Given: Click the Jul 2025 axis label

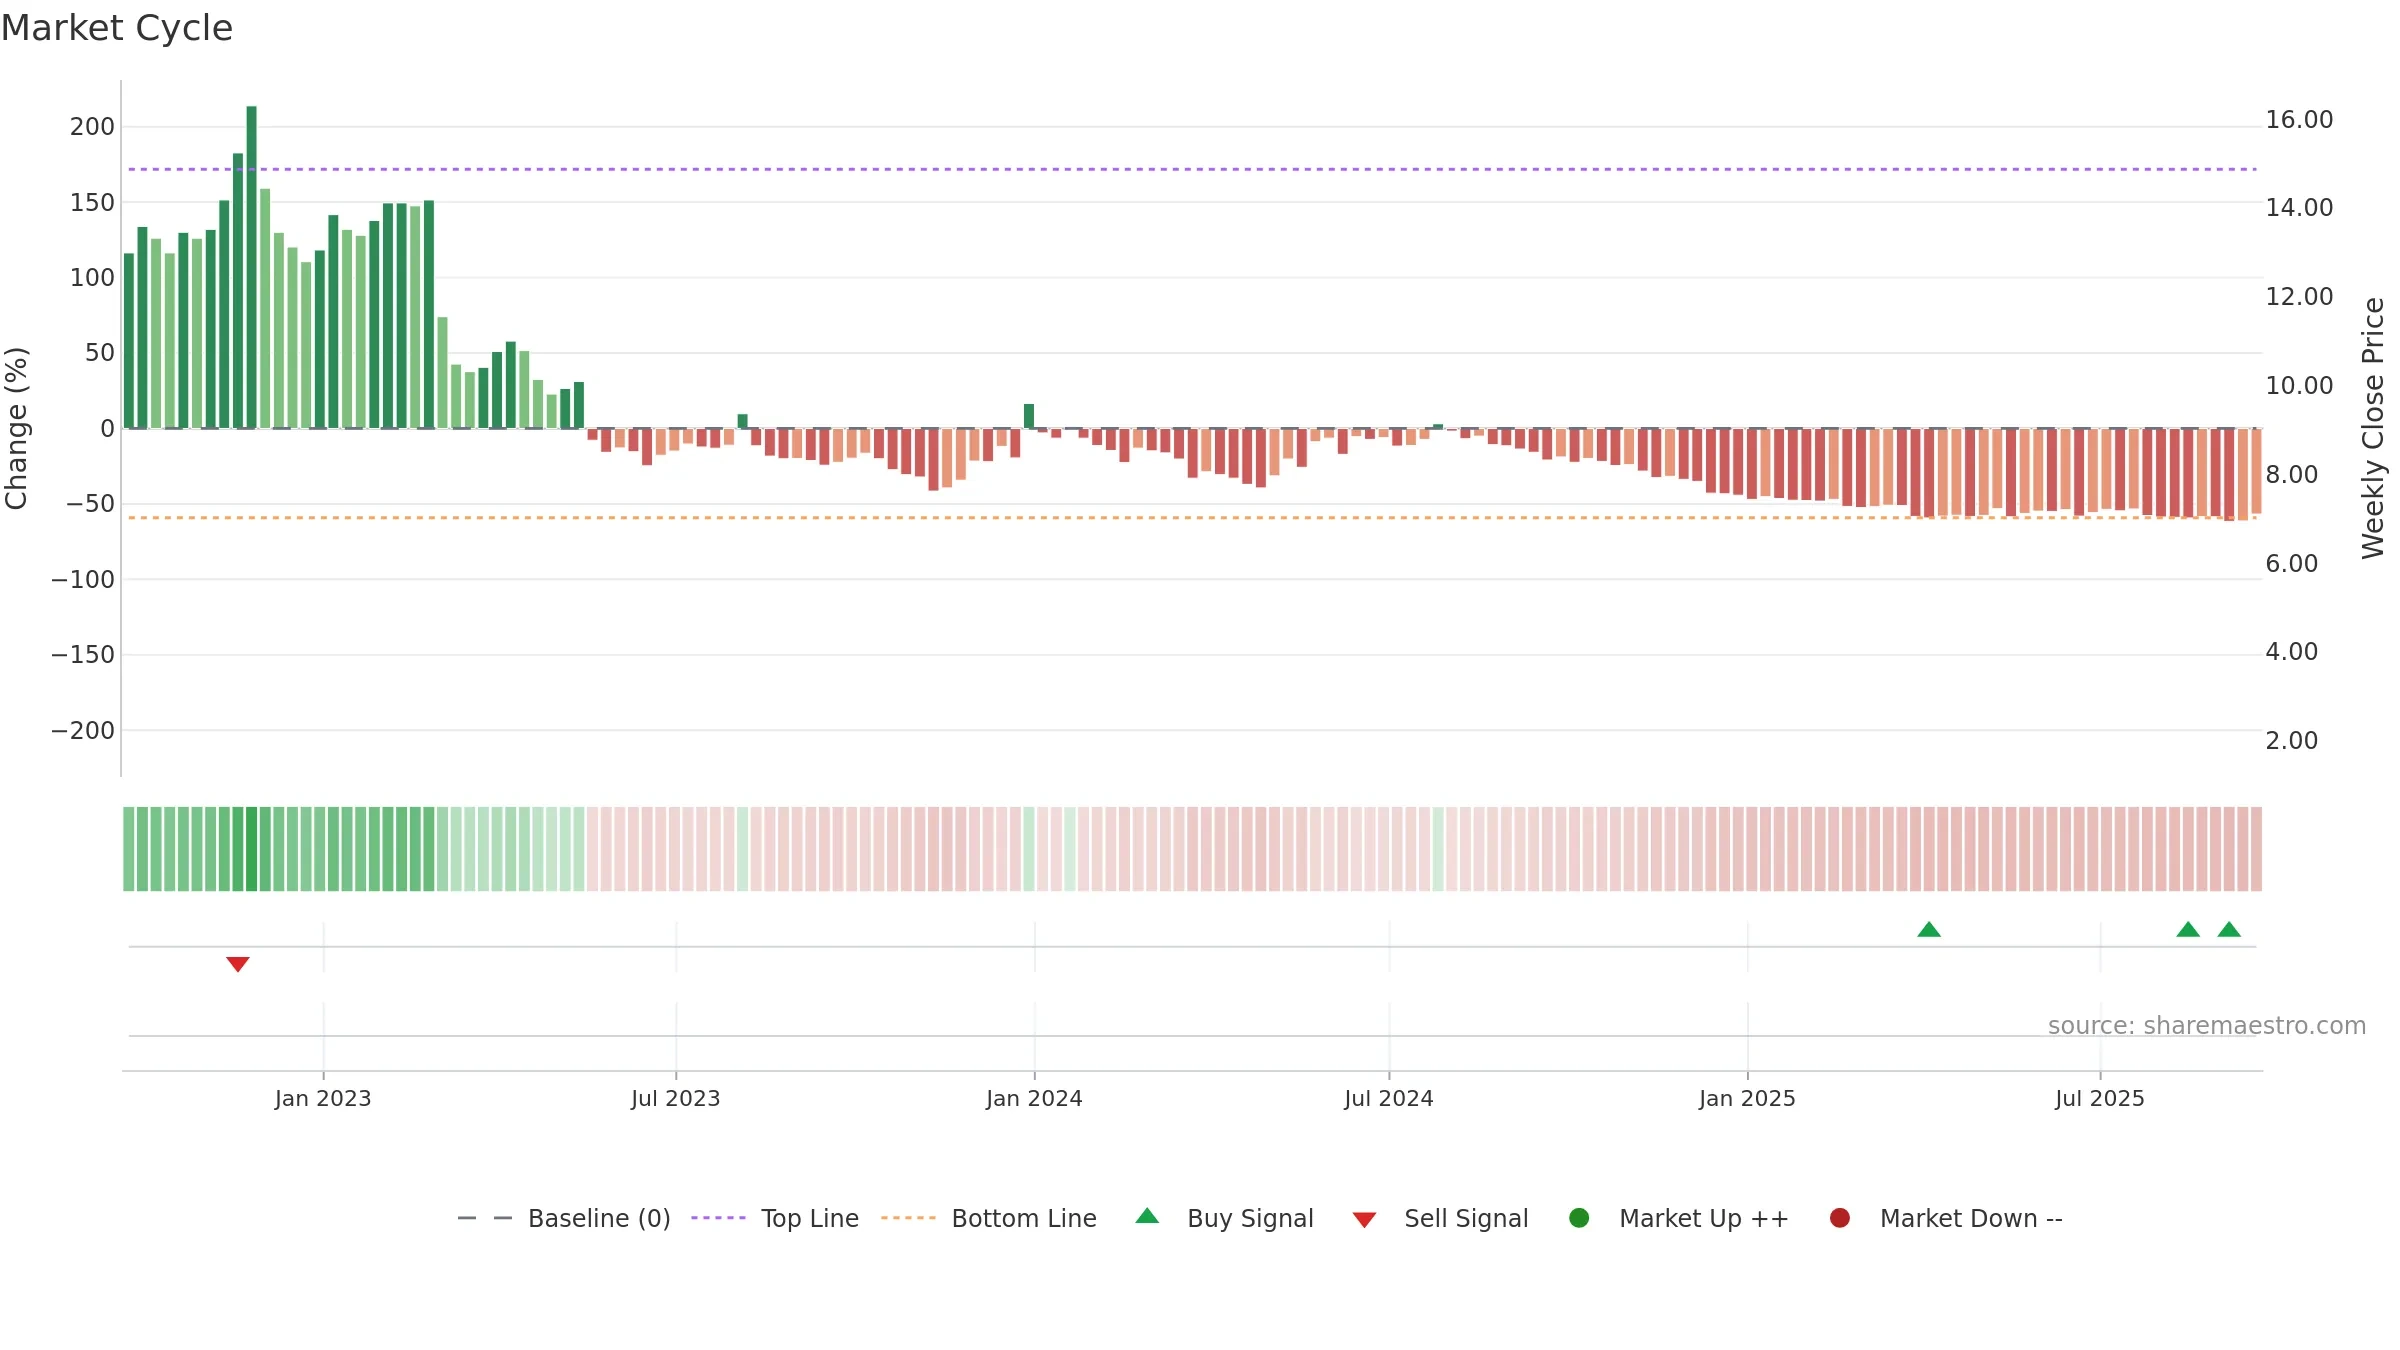Looking at the screenshot, I should [2100, 1099].
